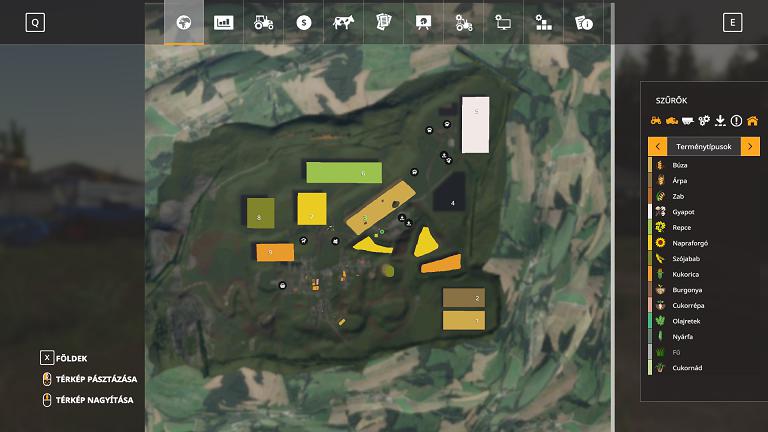Open the animals tab with cow icon
The width and height of the screenshot is (768, 432).
click(343, 22)
